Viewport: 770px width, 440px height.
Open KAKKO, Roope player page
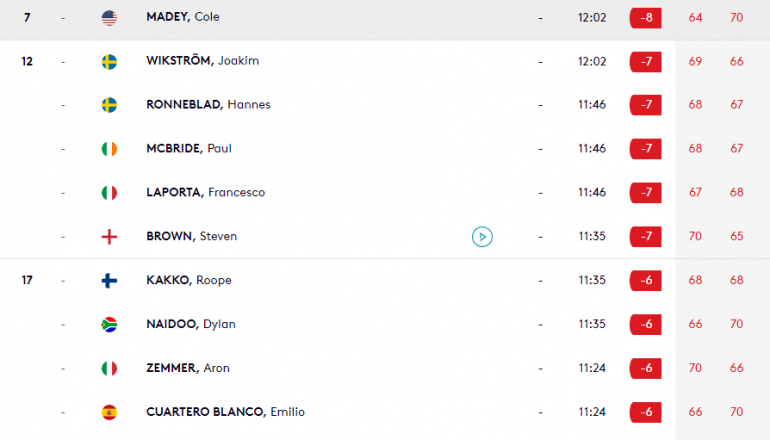coord(189,280)
